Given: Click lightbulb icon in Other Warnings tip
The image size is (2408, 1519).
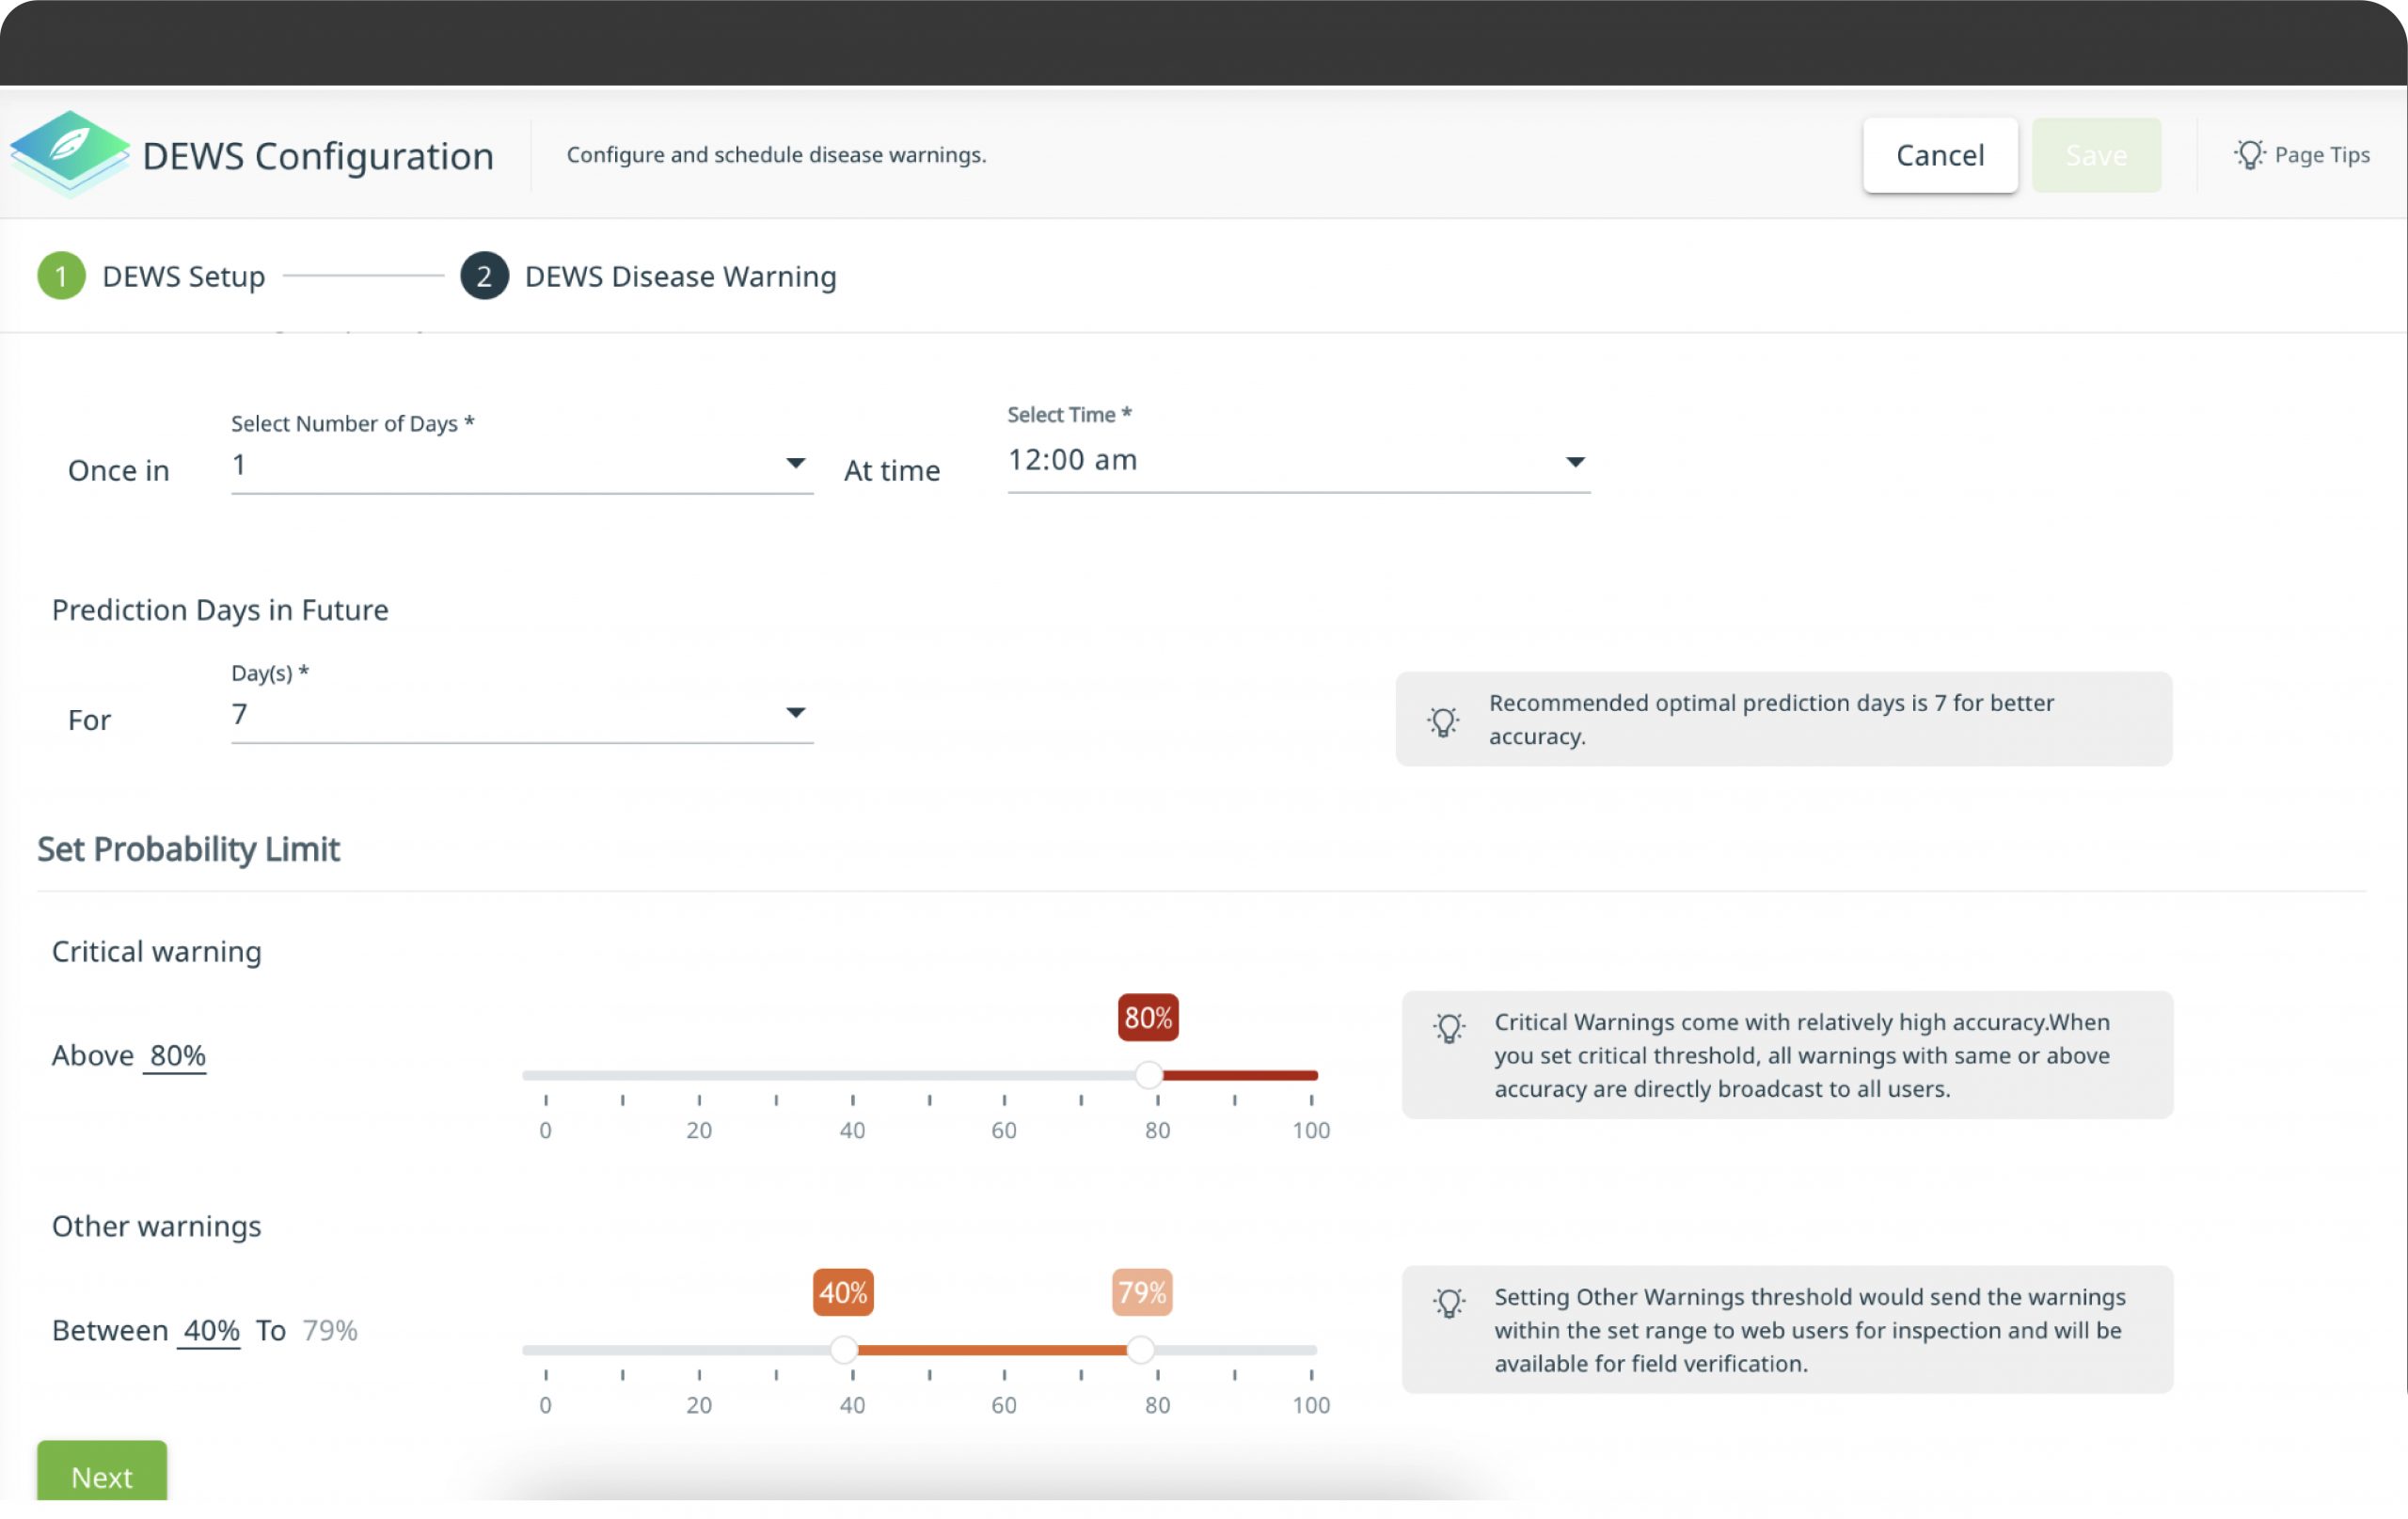Looking at the screenshot, I should coord(1449,1302).
